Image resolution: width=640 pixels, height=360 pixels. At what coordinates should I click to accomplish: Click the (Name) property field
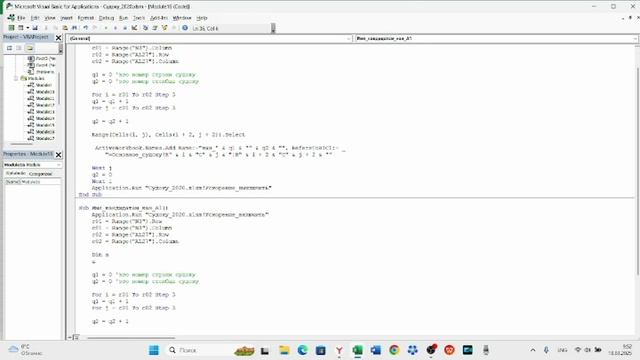click(33, 182)
